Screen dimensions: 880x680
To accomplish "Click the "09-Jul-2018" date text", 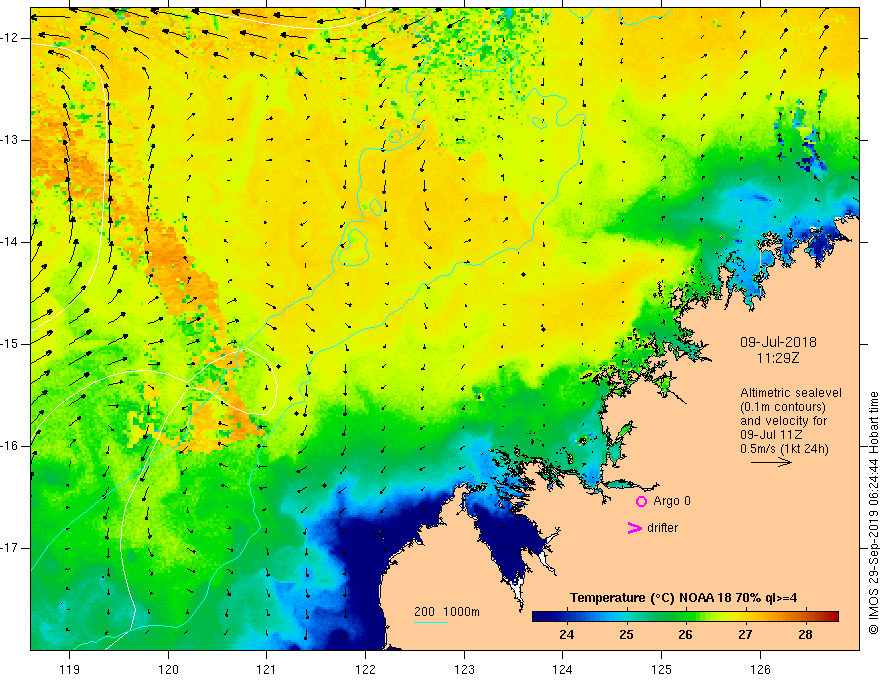I will 778,342.
